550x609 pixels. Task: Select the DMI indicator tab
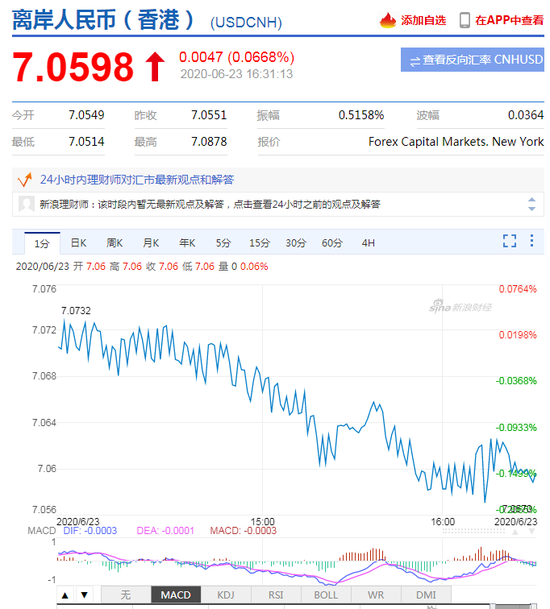[x=426, y=595]
